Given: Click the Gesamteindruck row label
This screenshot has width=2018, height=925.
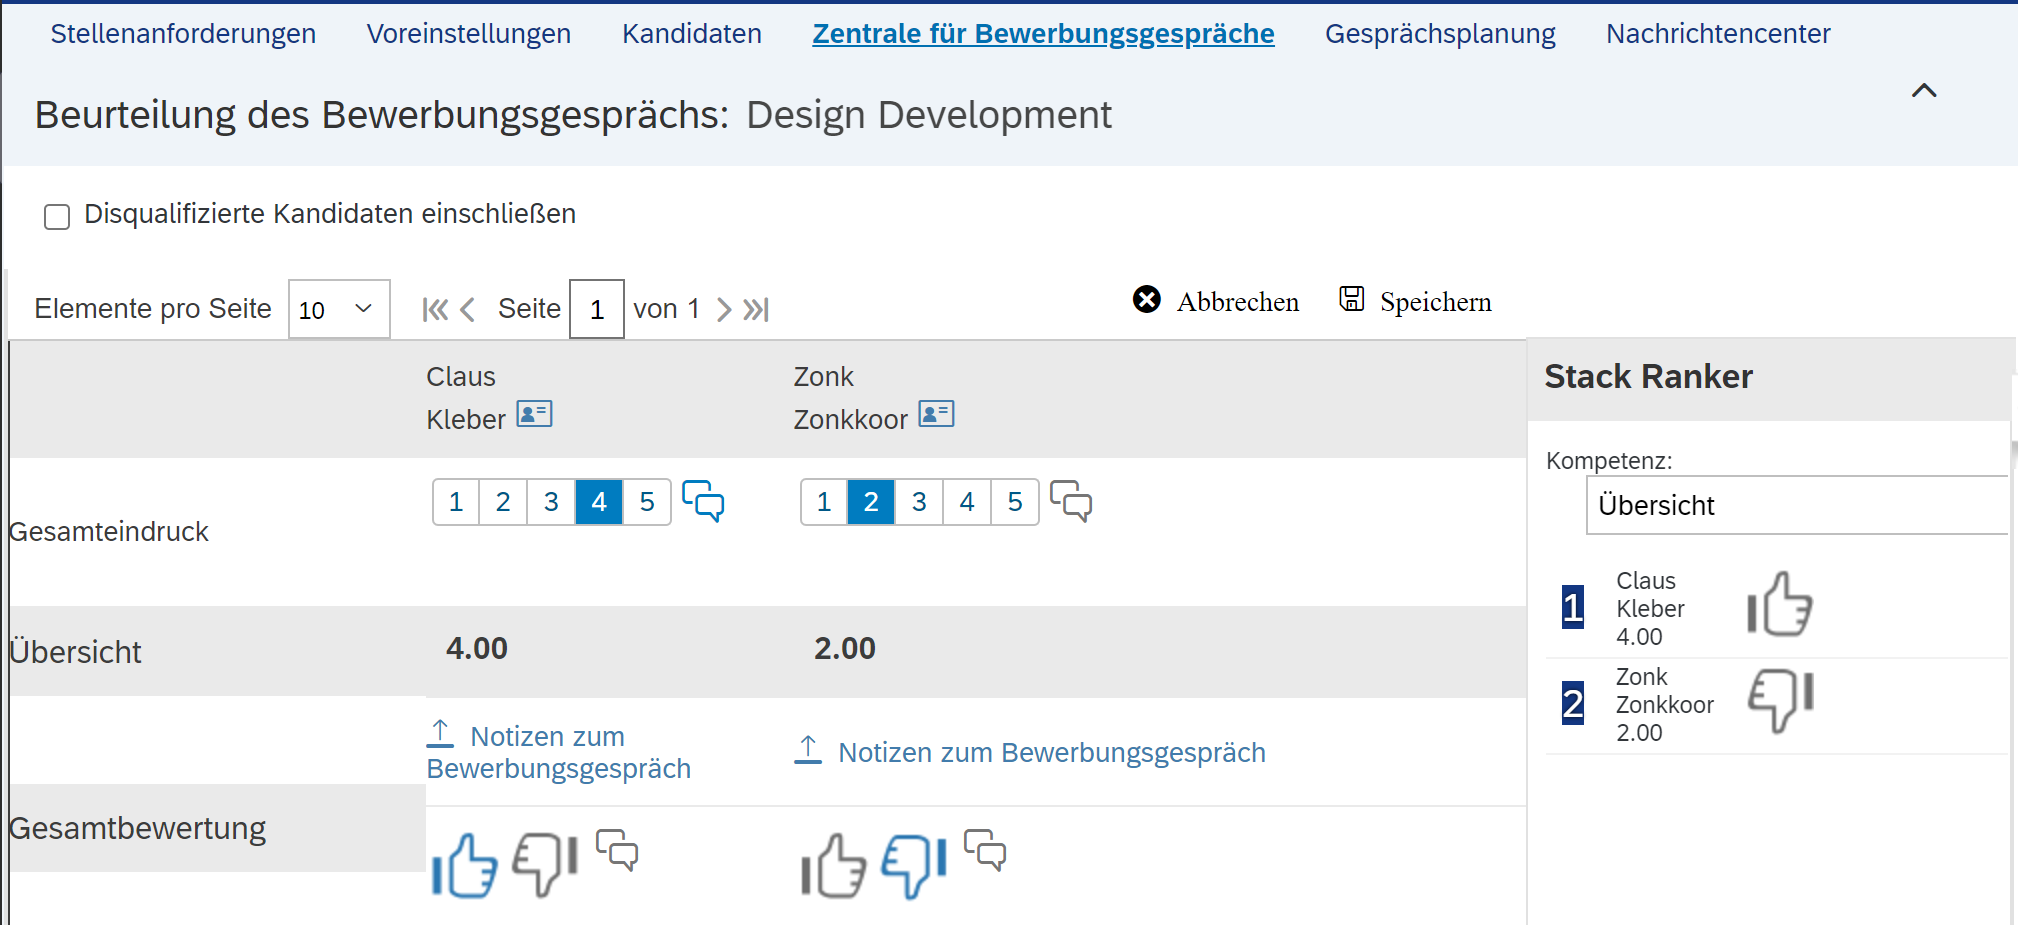Looking at the screenshot, I should [x=108, y=531].
